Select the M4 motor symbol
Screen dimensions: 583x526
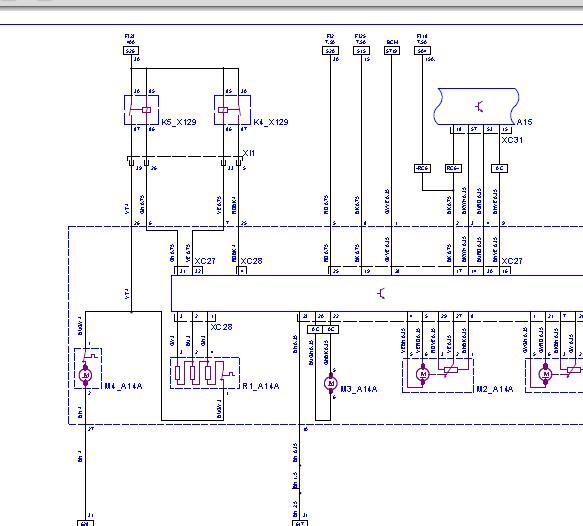(86, 375)
